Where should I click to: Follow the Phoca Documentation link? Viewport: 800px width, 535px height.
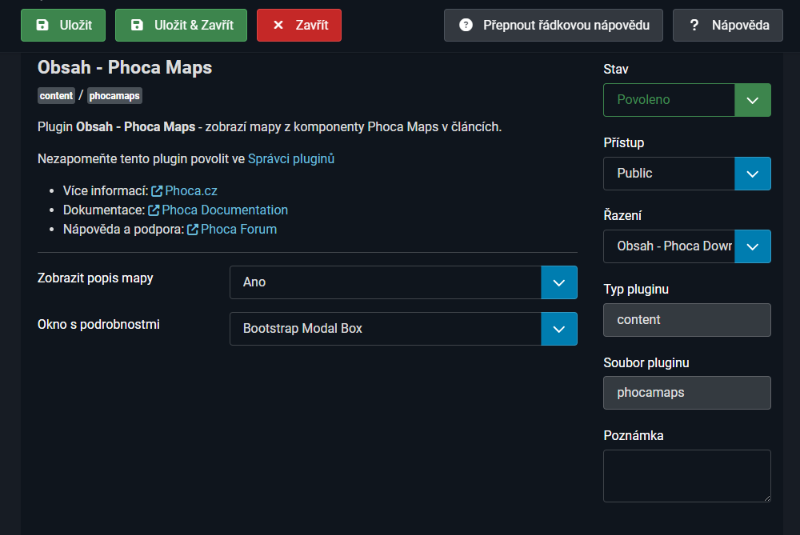click(x=225, y=210)
